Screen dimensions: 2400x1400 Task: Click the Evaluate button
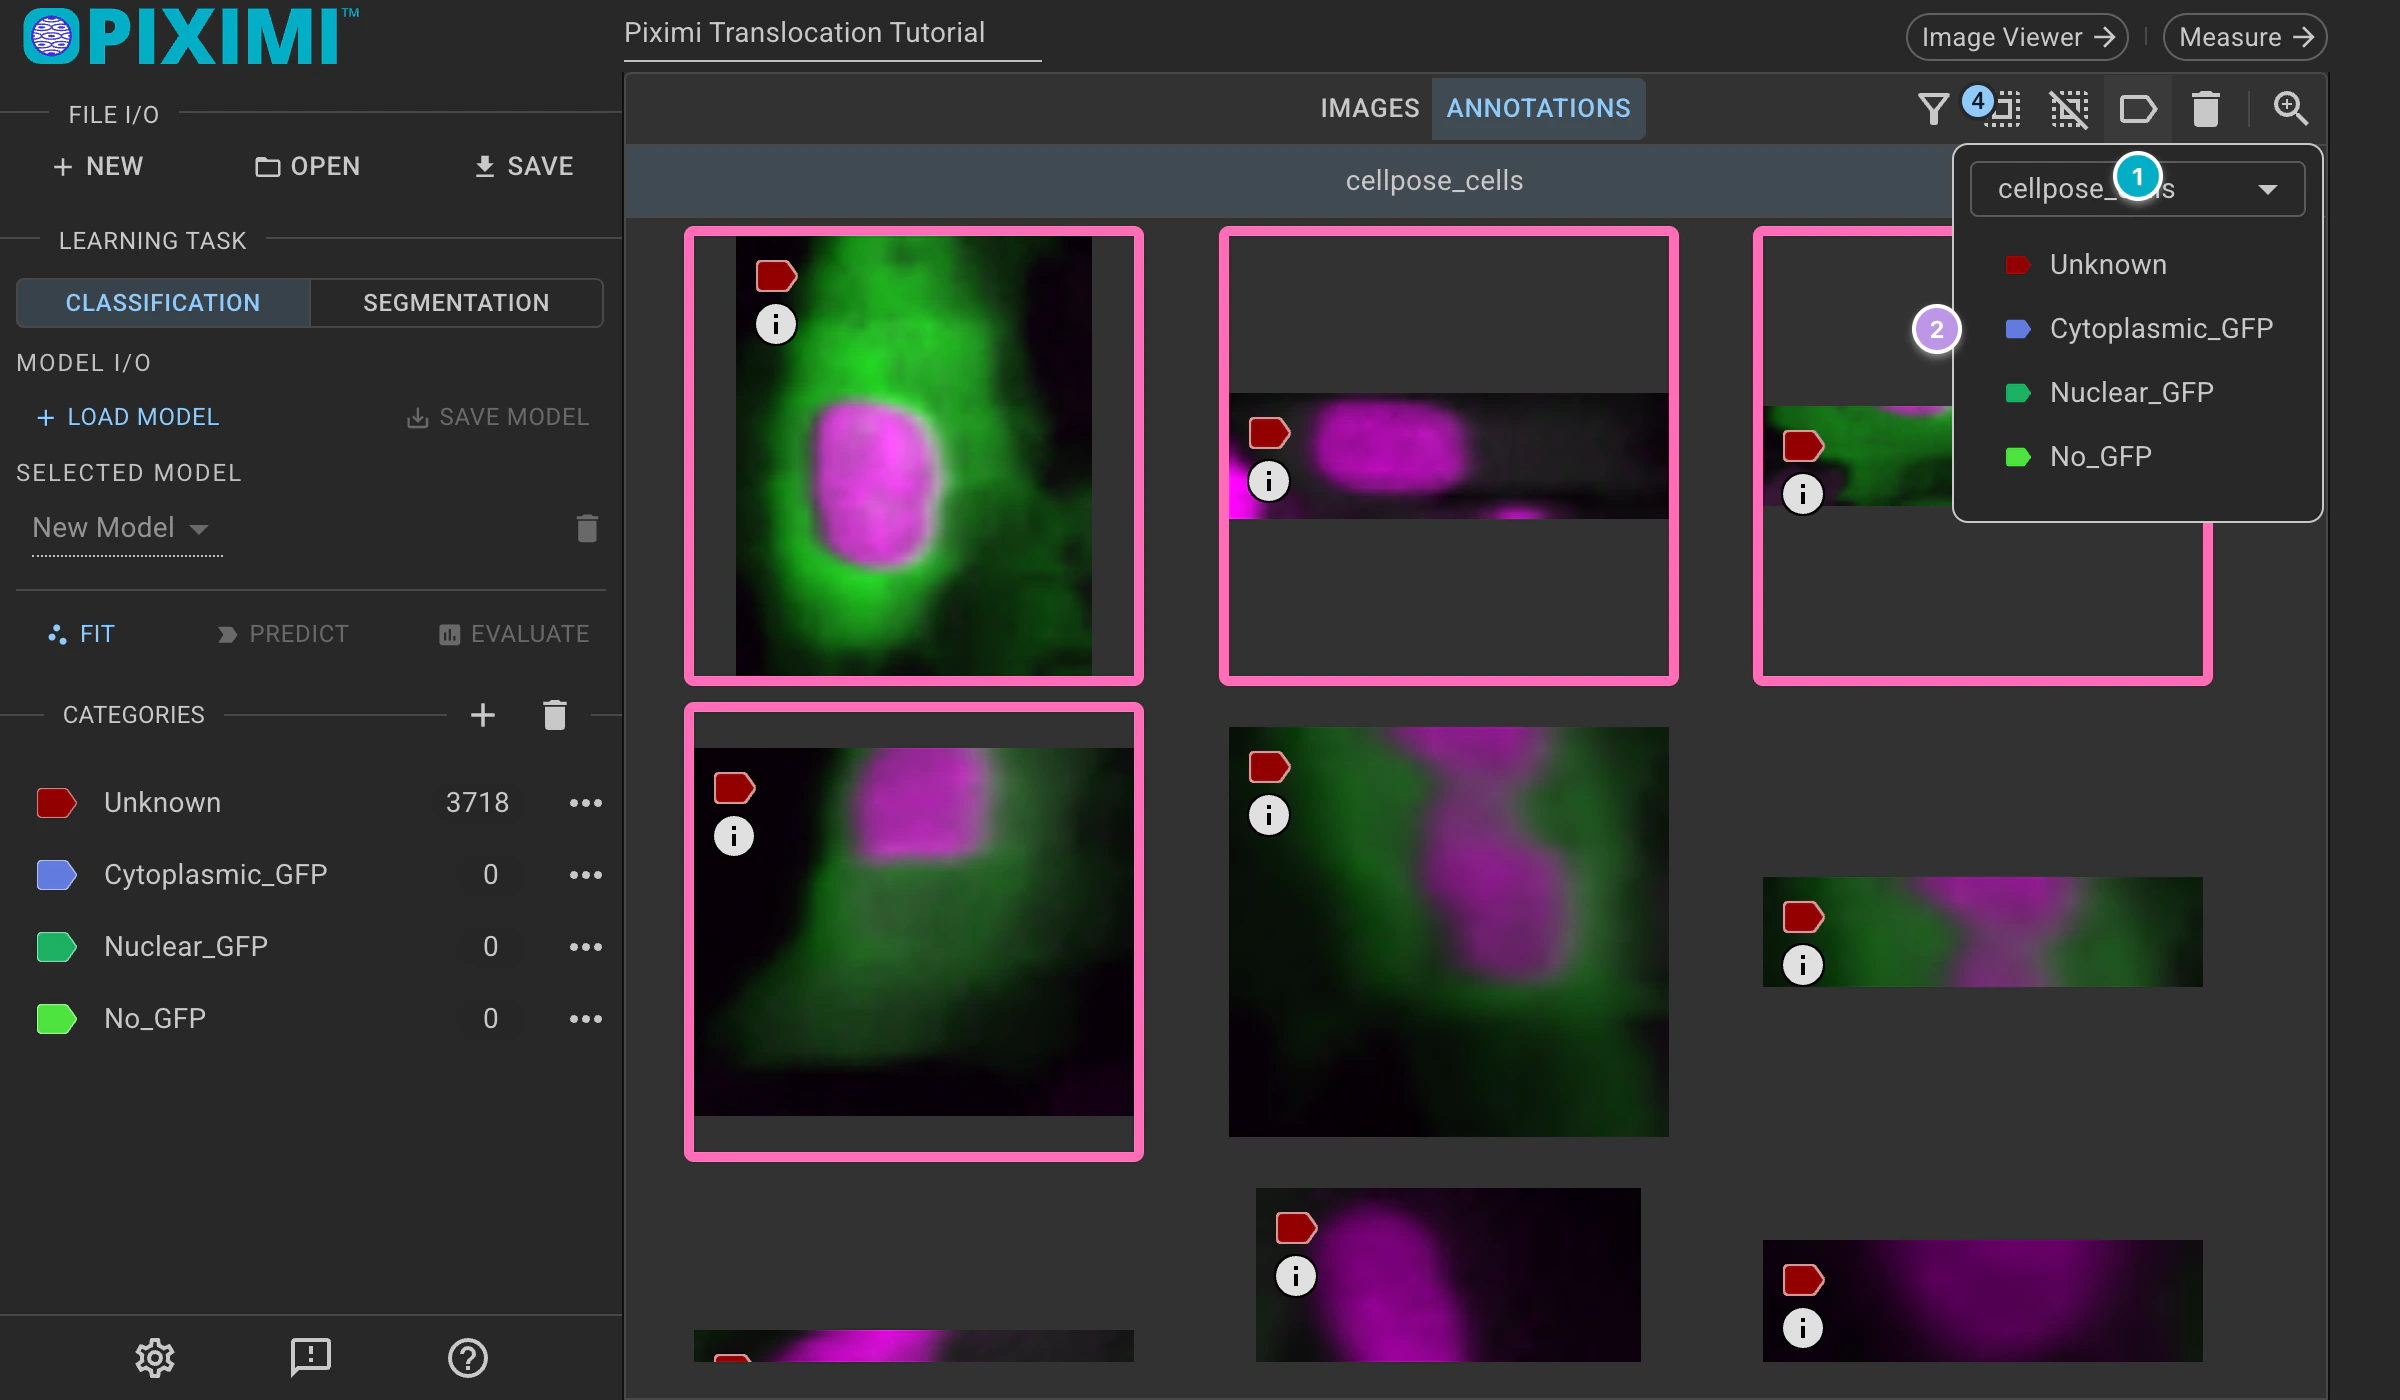click(x=514, y=634)
